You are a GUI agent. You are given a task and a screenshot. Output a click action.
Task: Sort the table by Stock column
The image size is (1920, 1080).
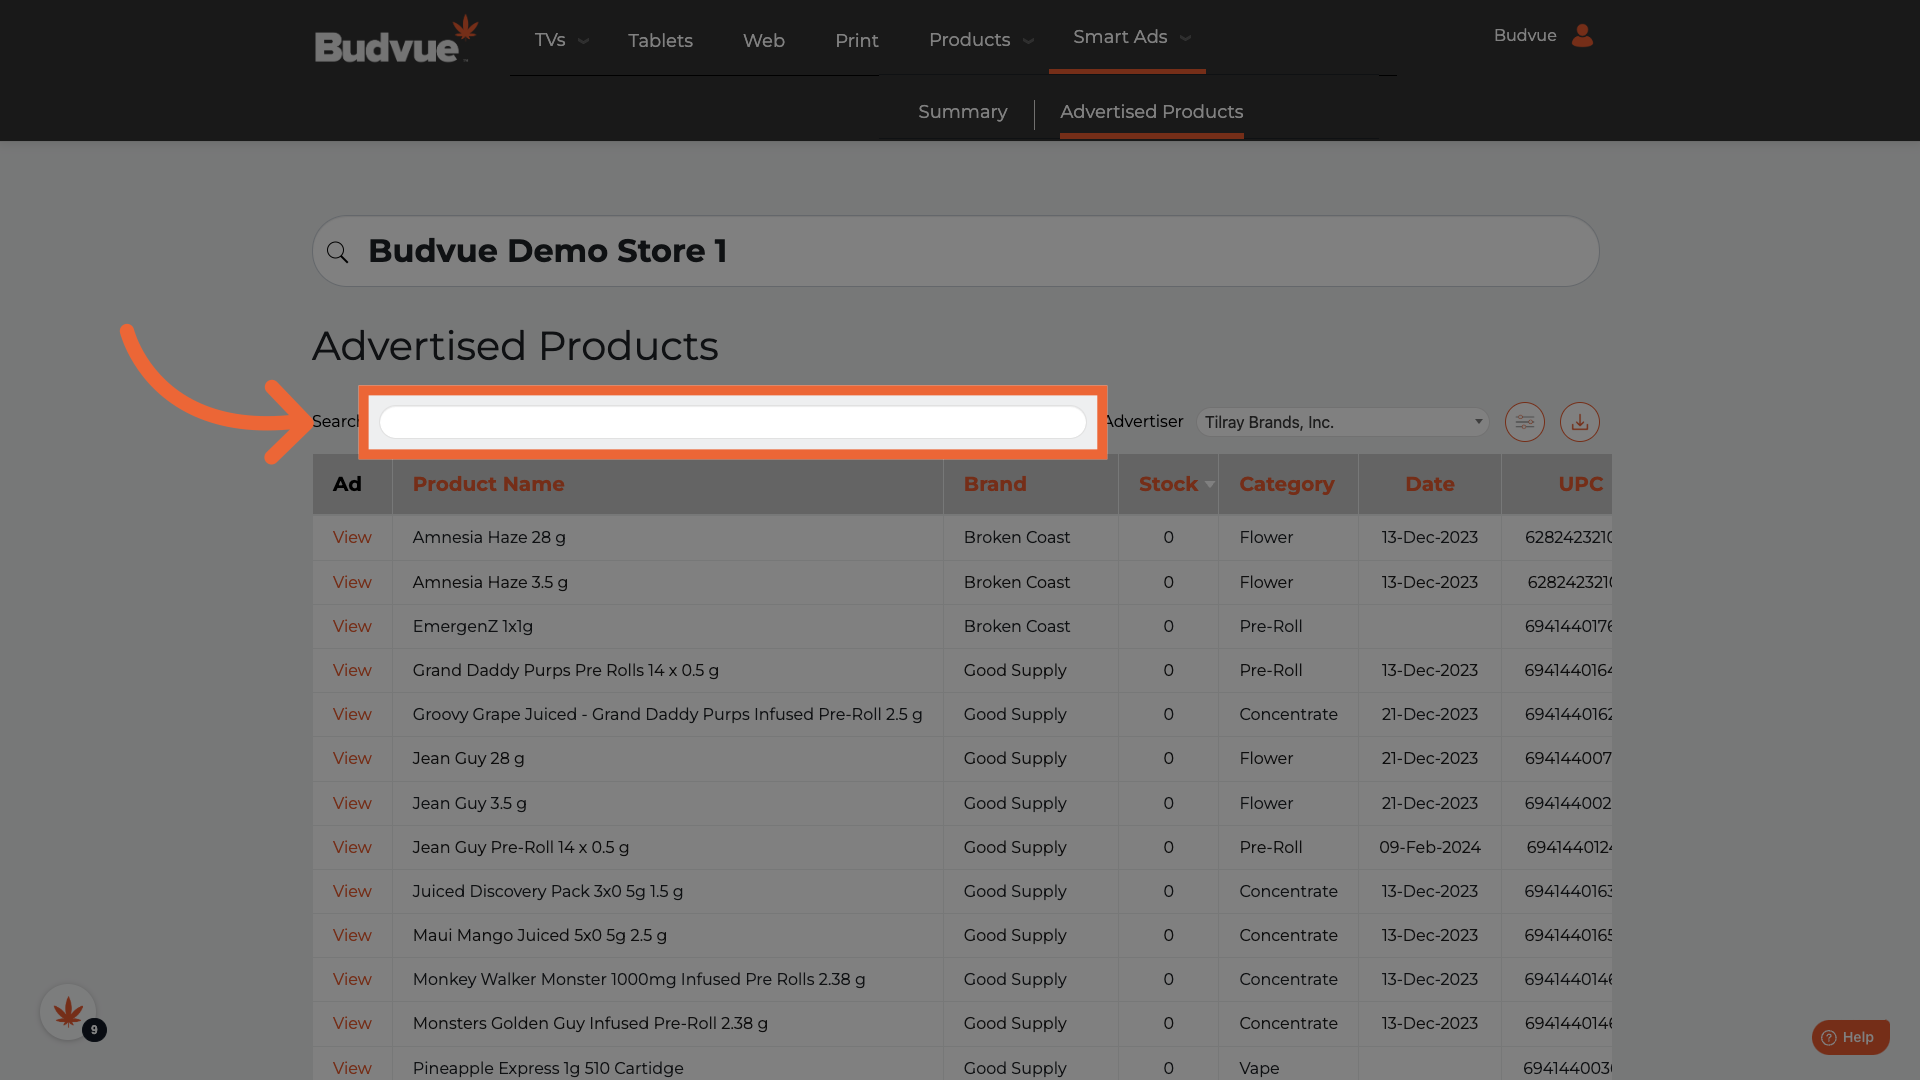pyautogui.click(x=1168, y=484)
